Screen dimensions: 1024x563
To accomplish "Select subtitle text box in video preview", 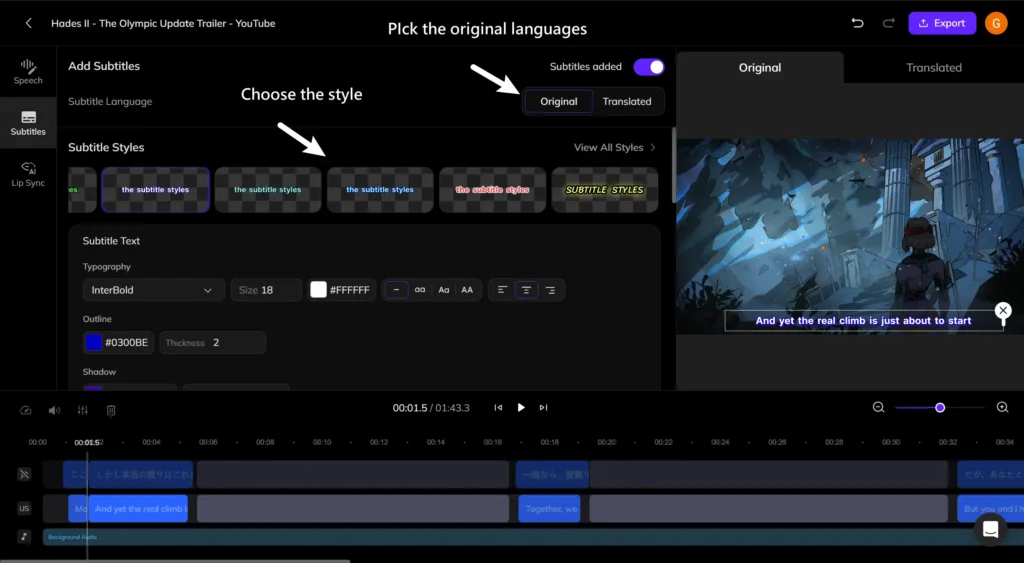I will coord(863,321).
